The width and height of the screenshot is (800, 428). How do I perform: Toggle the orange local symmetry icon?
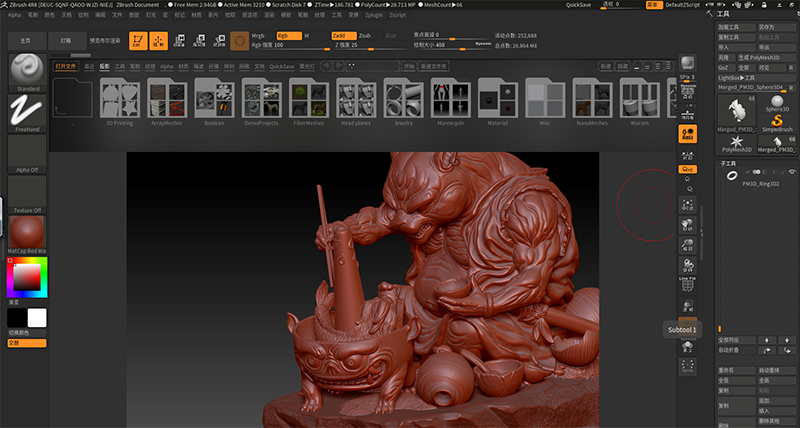[688, 134]
